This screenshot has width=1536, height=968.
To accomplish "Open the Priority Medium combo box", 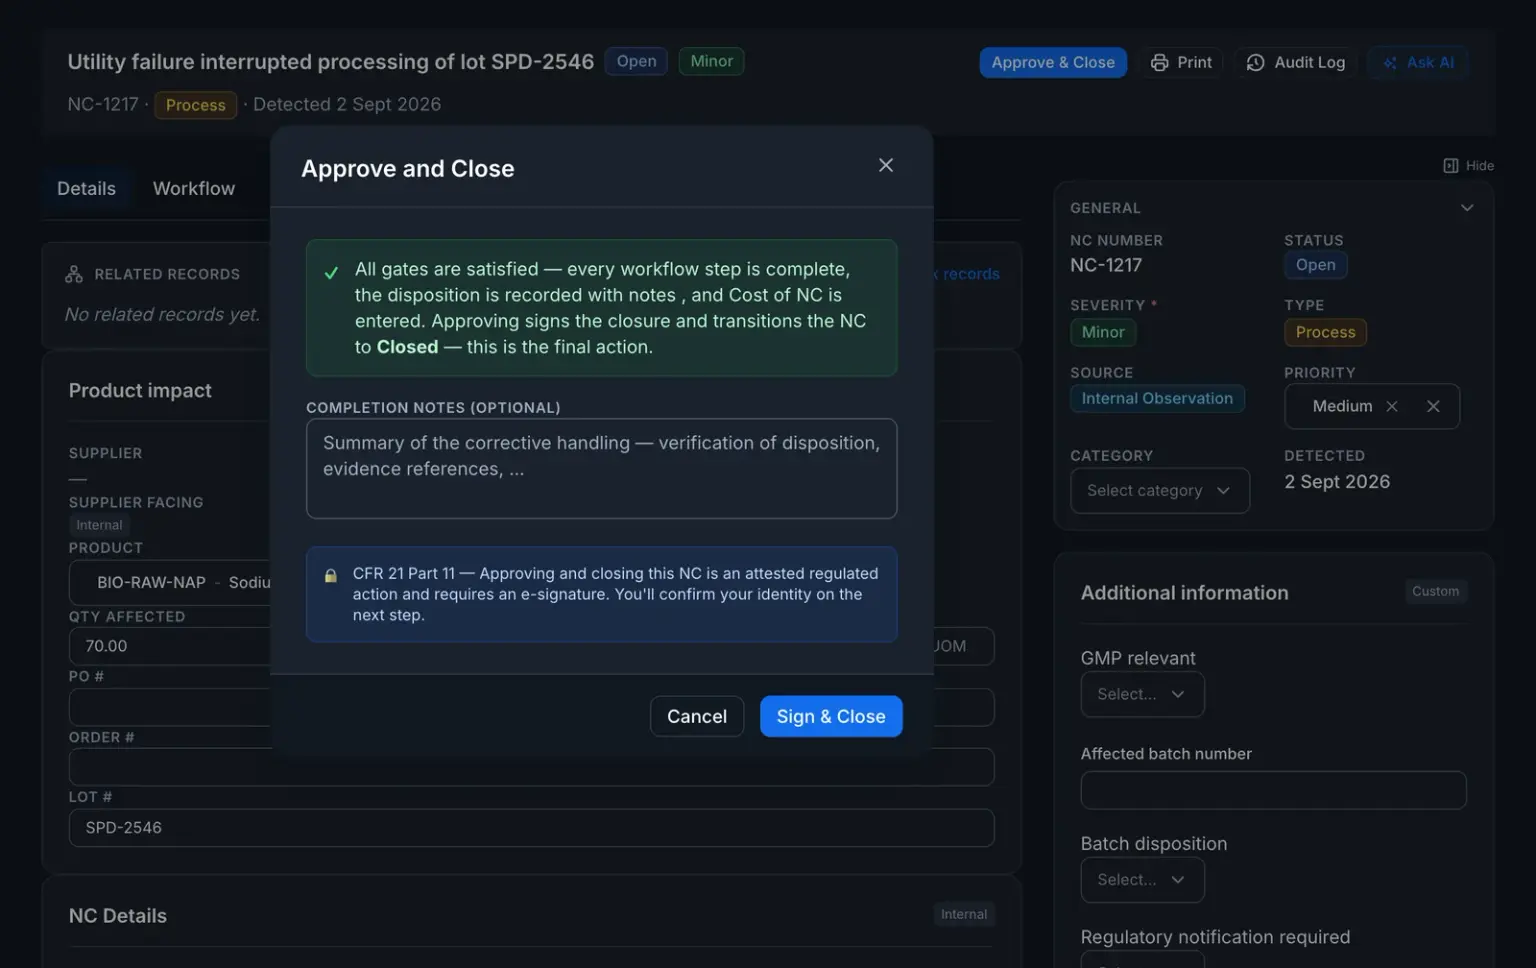I will point(1371,406).
